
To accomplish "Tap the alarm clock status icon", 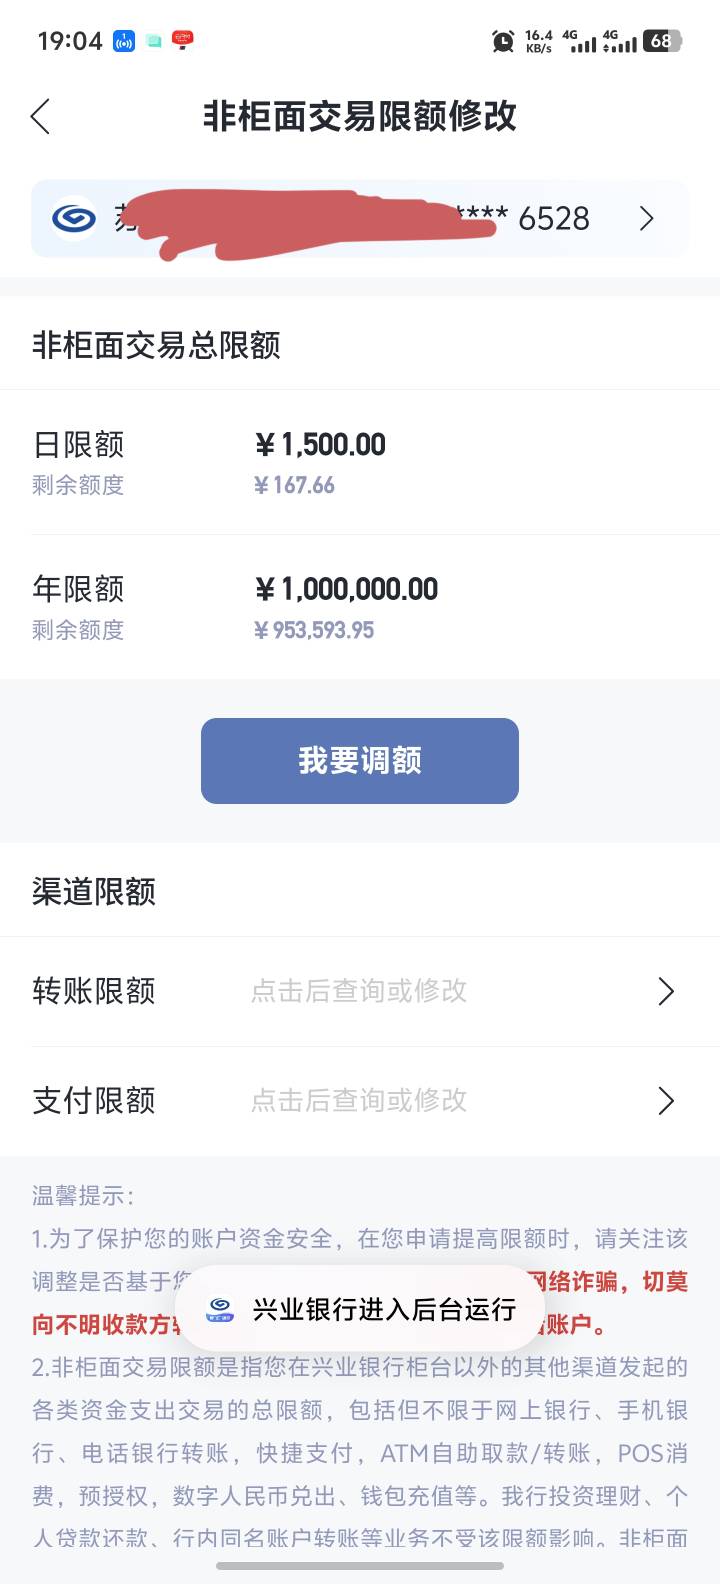I will (x=503, y=41).
